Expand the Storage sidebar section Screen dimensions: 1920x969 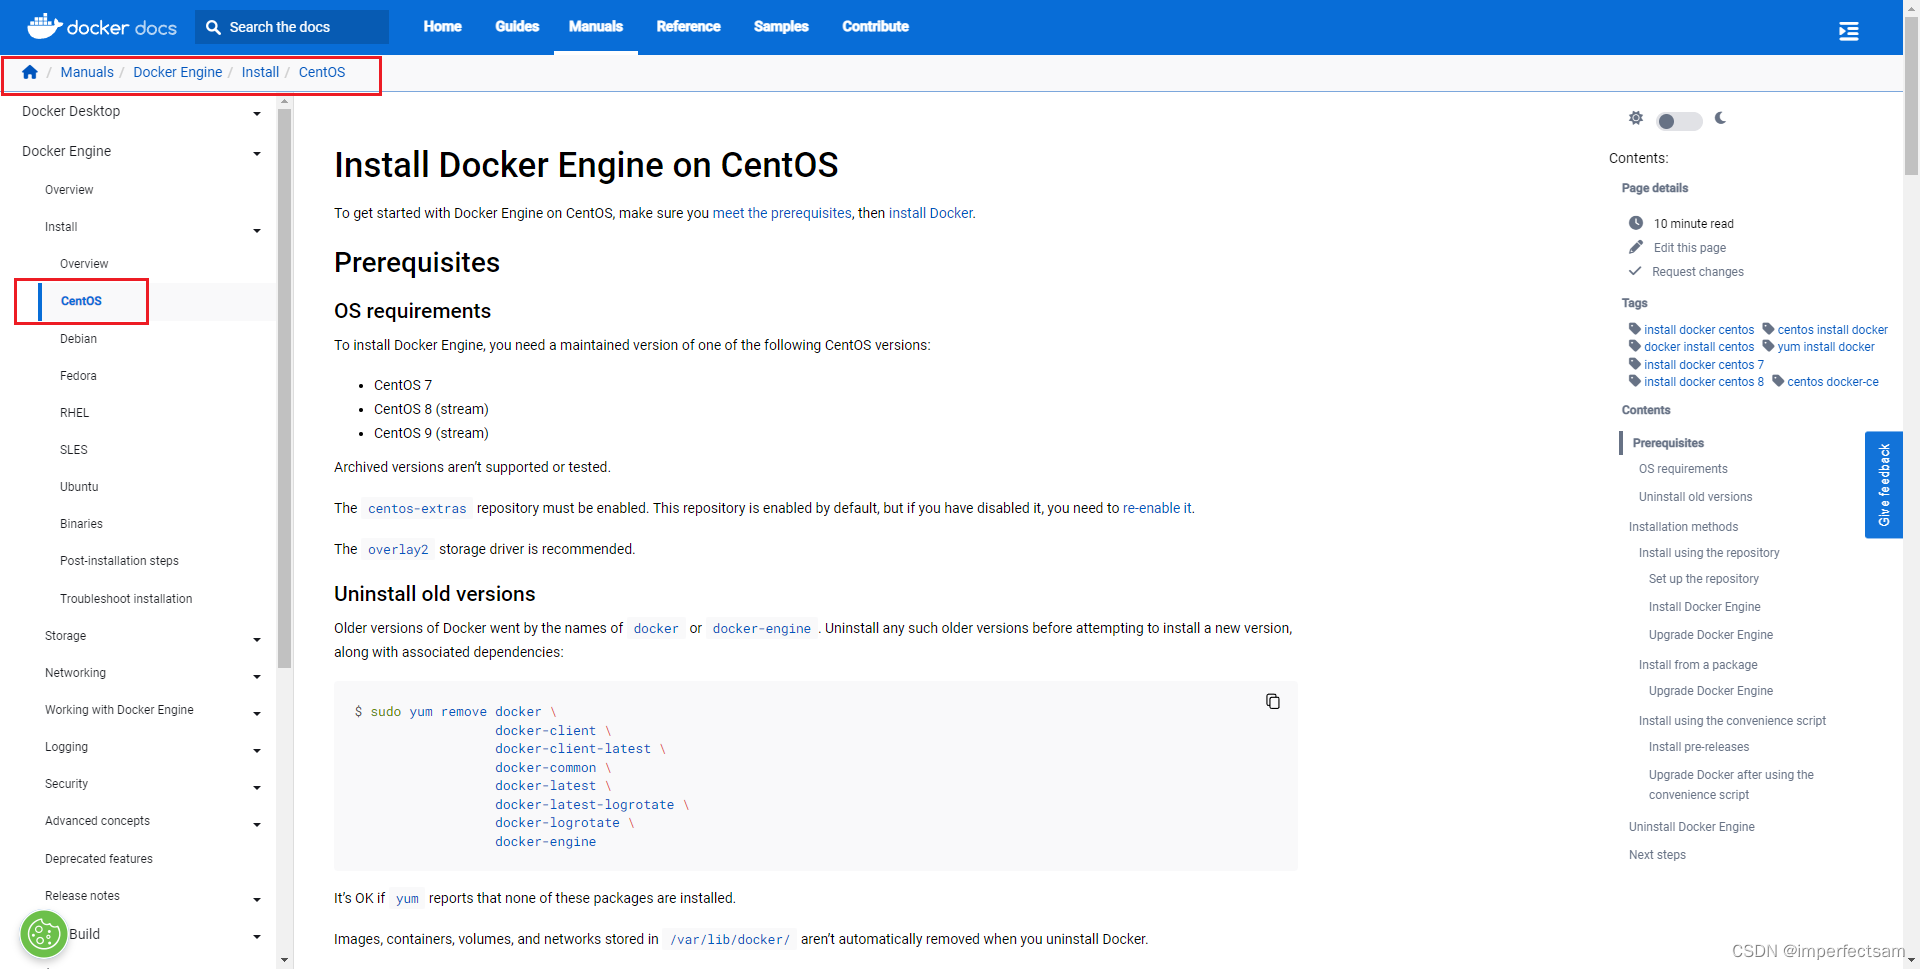tap(257, 640)
